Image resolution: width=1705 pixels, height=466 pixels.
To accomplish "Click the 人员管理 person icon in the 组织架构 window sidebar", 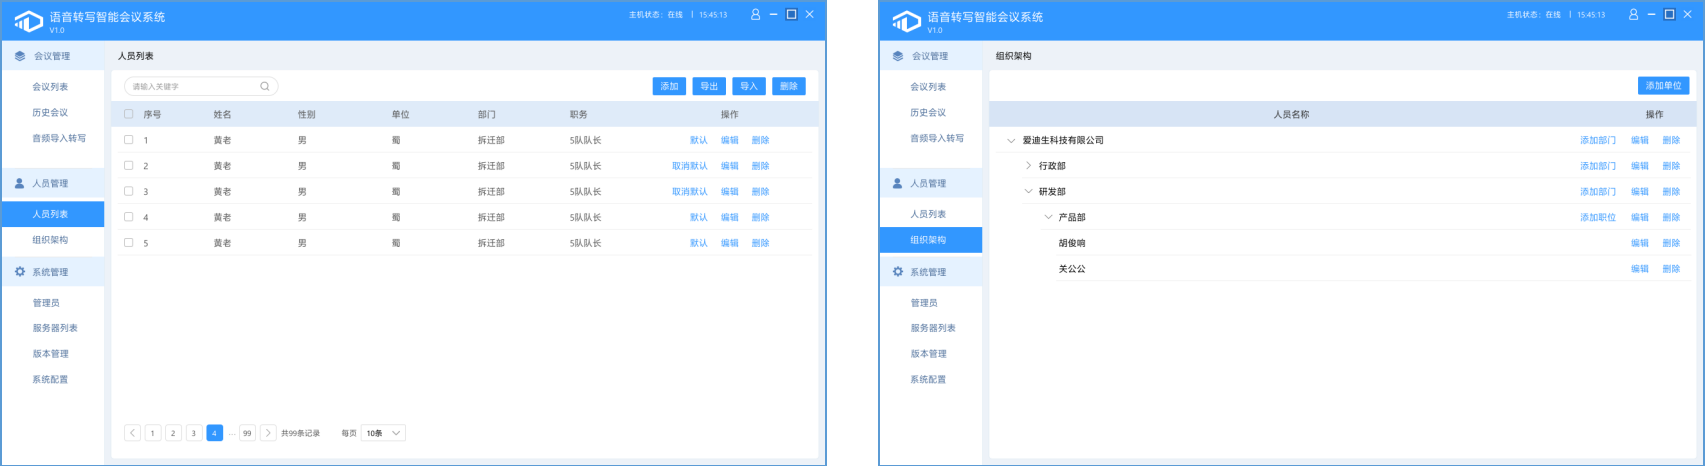I will pyautogui.click(x=897, y=184).
